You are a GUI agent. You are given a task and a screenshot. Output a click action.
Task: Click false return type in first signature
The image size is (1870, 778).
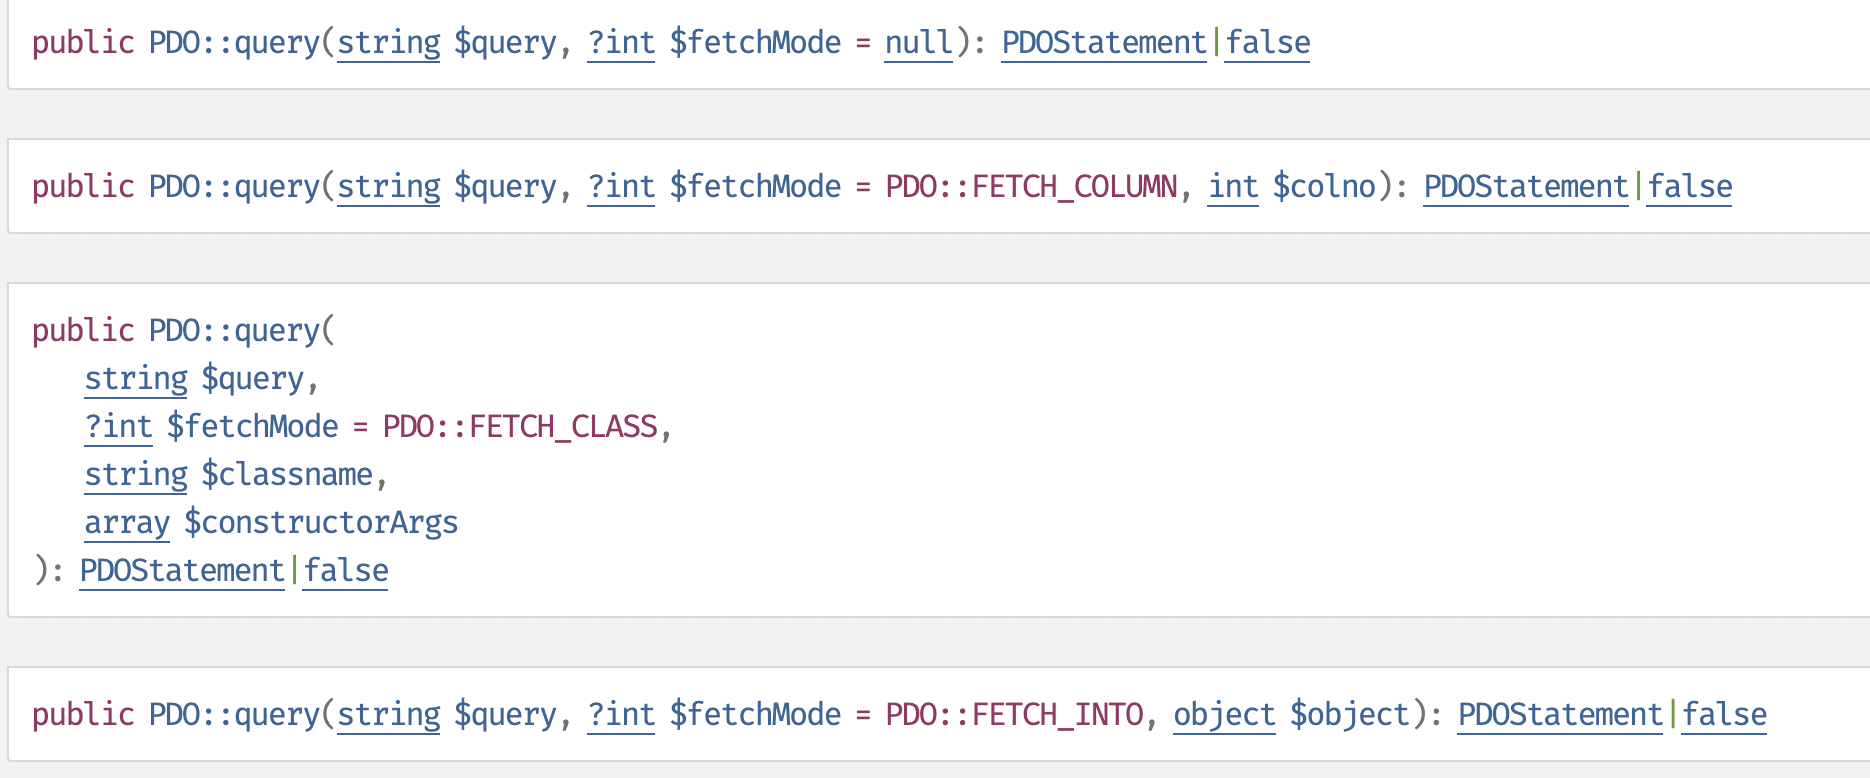coord(1268,43)
